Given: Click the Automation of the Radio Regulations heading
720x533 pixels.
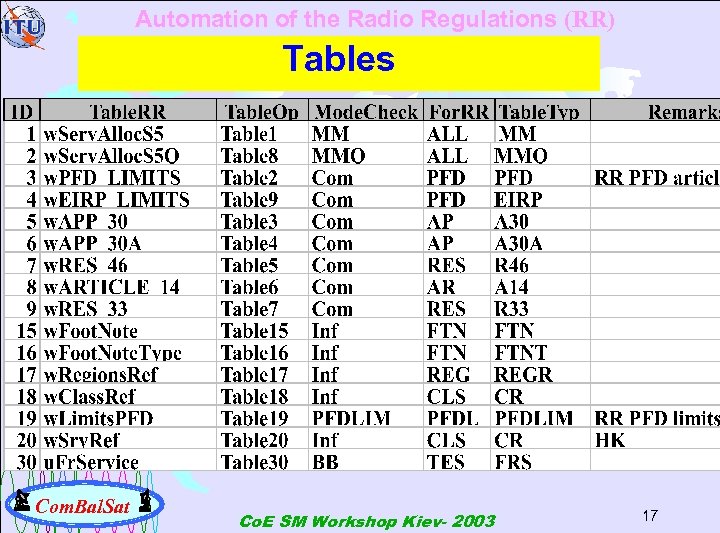Looking at the screenshot, I should point(375,19).
